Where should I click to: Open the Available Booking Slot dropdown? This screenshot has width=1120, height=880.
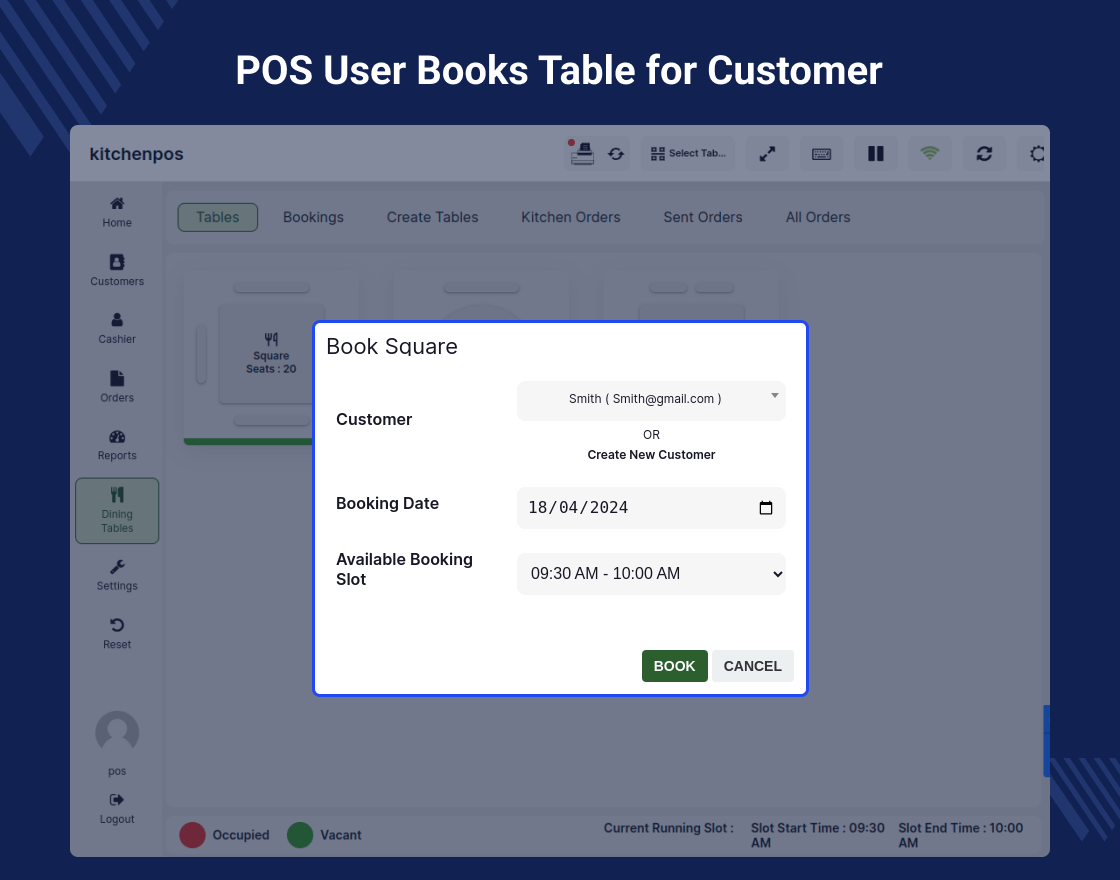(651, 574)
